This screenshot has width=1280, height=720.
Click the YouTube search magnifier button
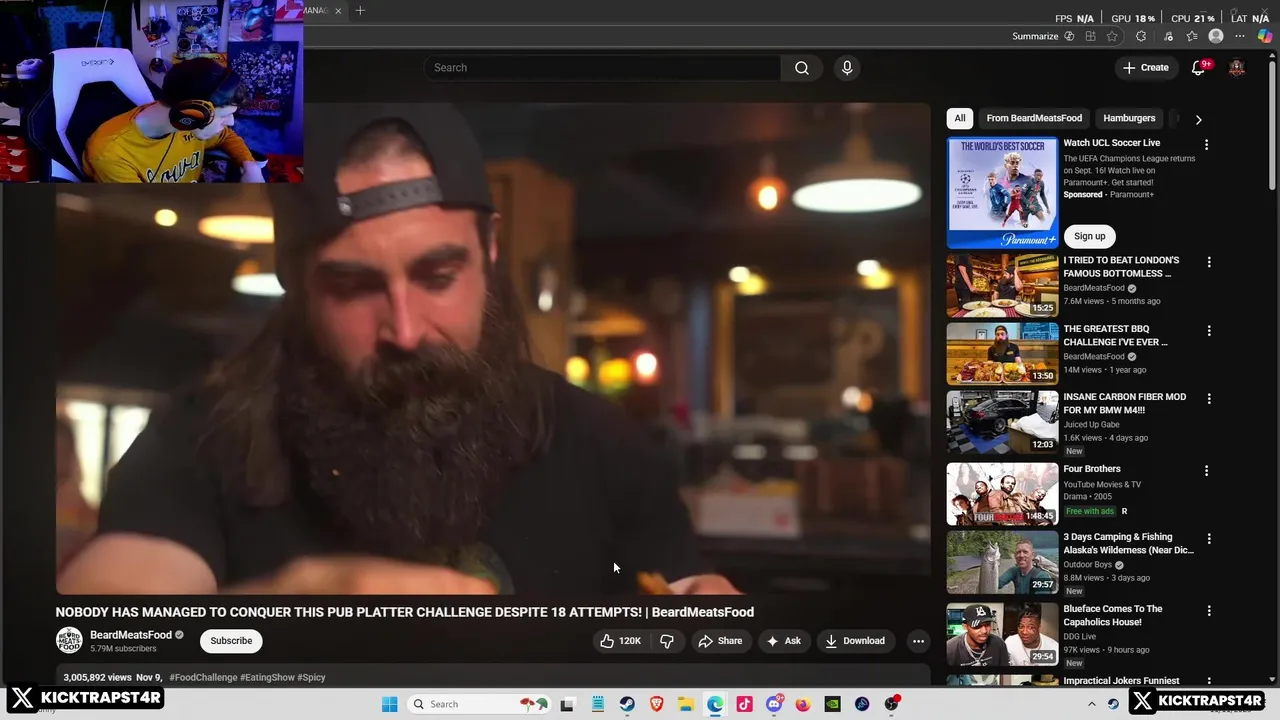801,68
